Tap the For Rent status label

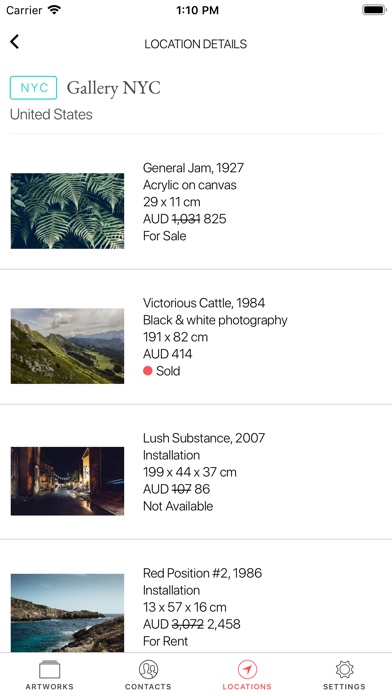[x=166, y=641]
